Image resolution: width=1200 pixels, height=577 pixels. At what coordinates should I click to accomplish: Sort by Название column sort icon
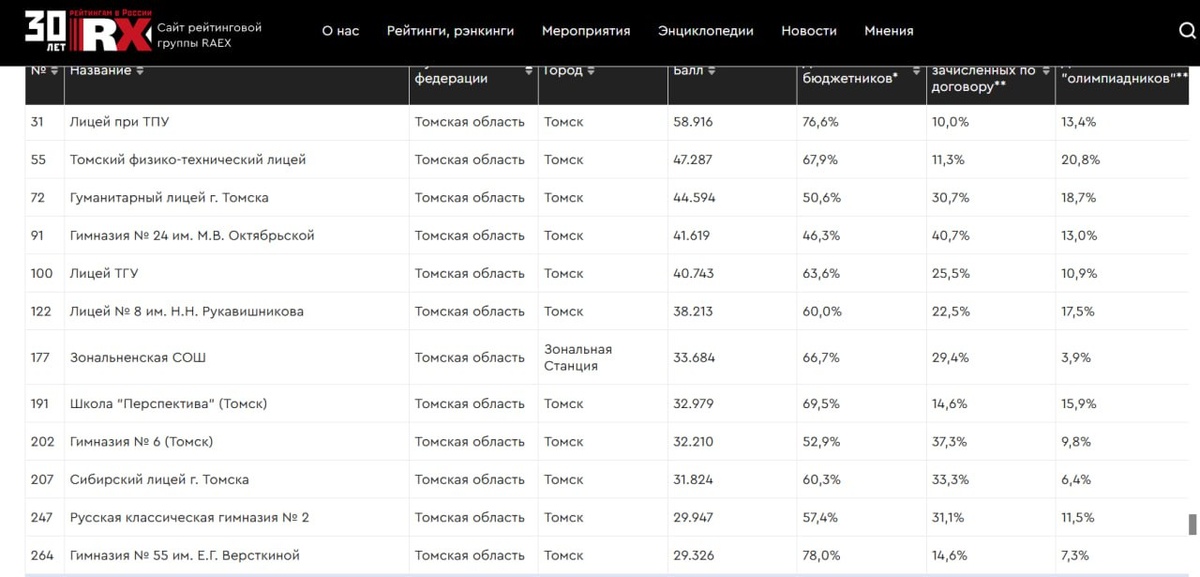[140, 71]
